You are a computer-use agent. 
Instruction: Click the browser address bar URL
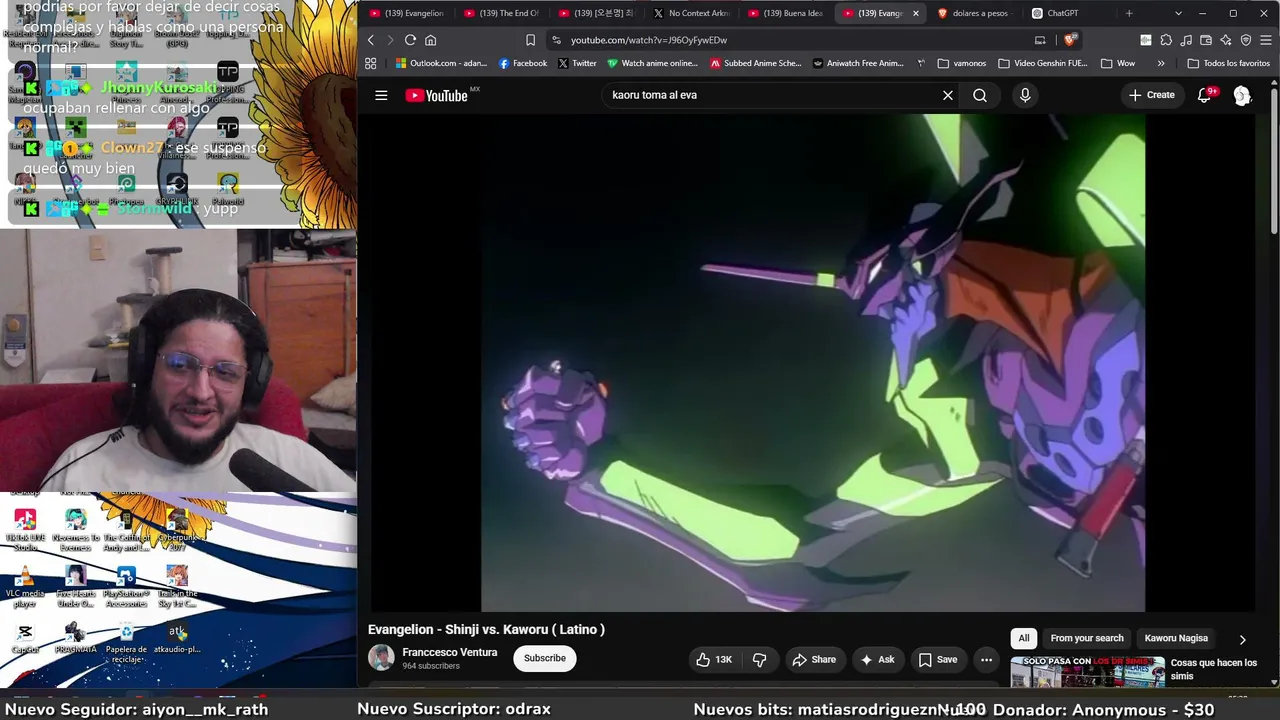click(649, 40)
